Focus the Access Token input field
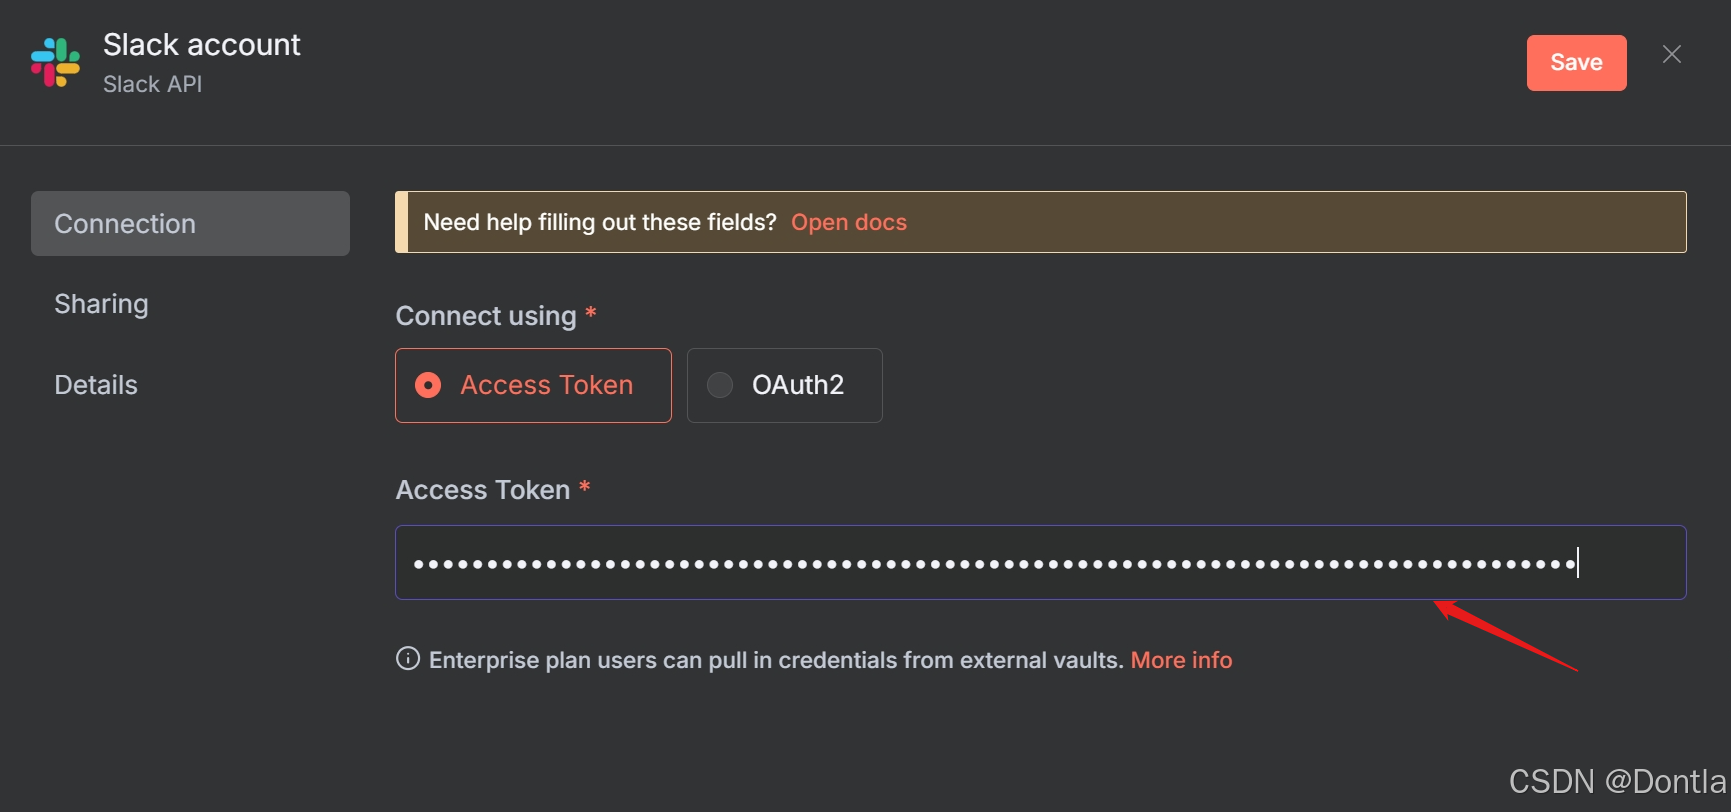1731x812 pixels. 1040,563
